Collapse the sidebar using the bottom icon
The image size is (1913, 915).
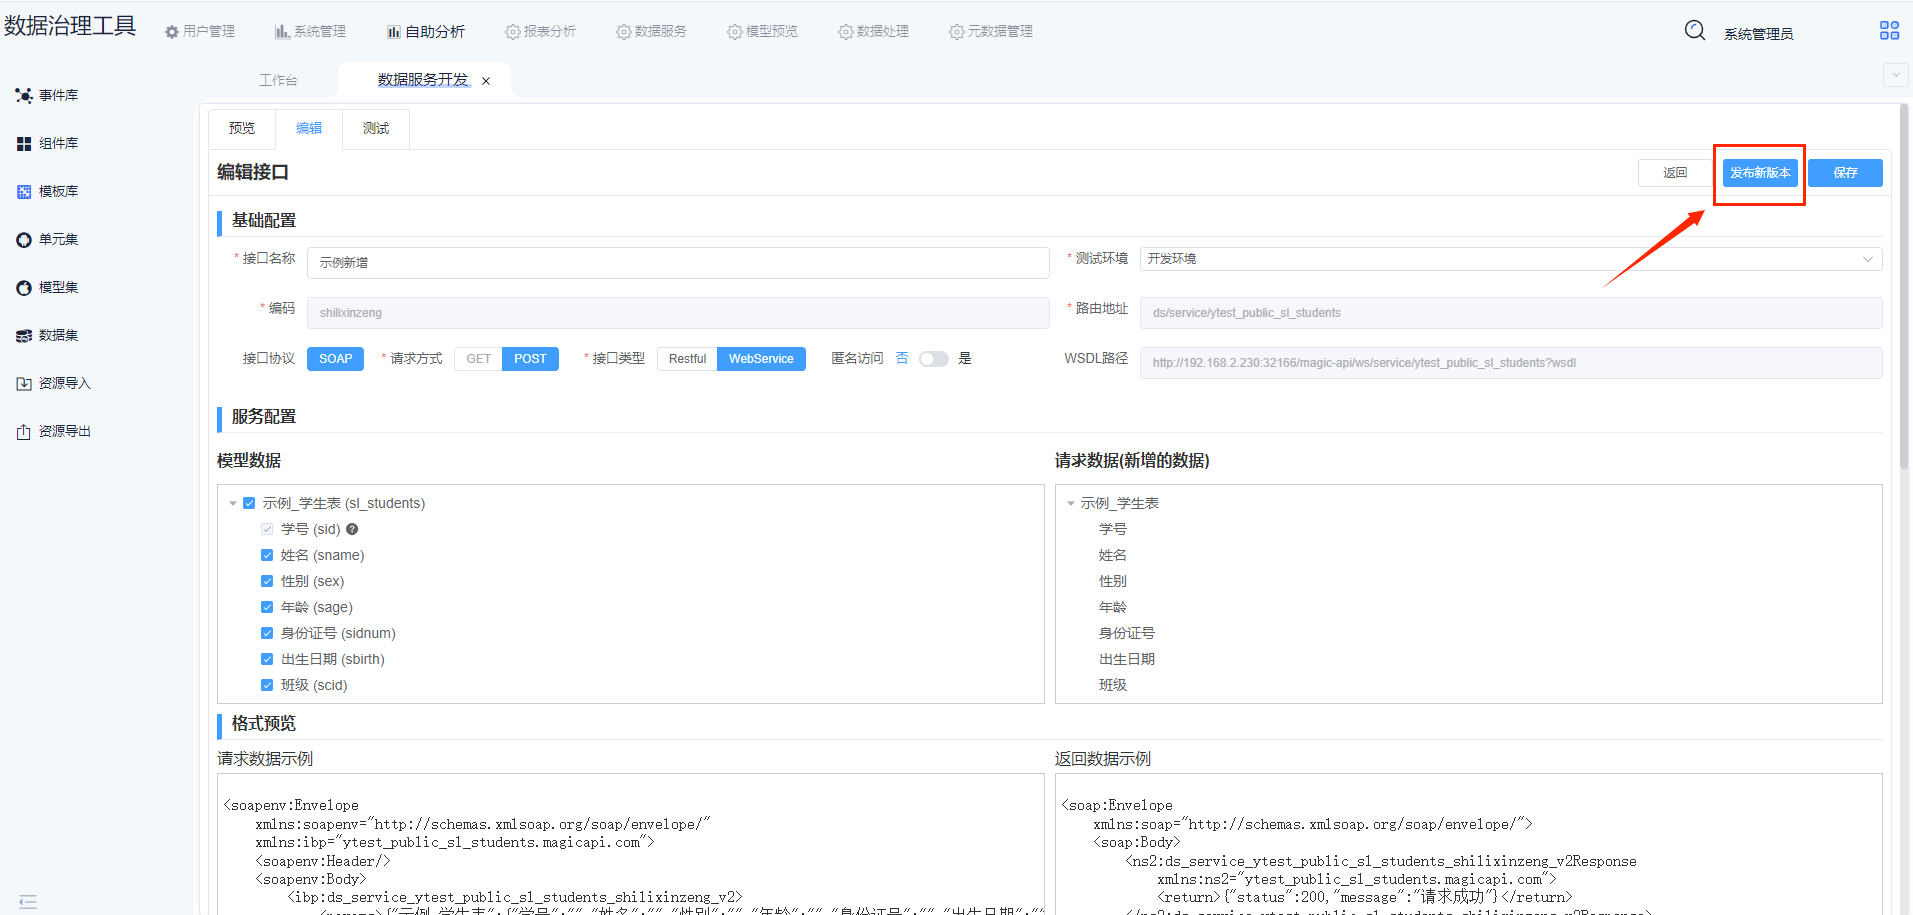(x=28, y=902)
